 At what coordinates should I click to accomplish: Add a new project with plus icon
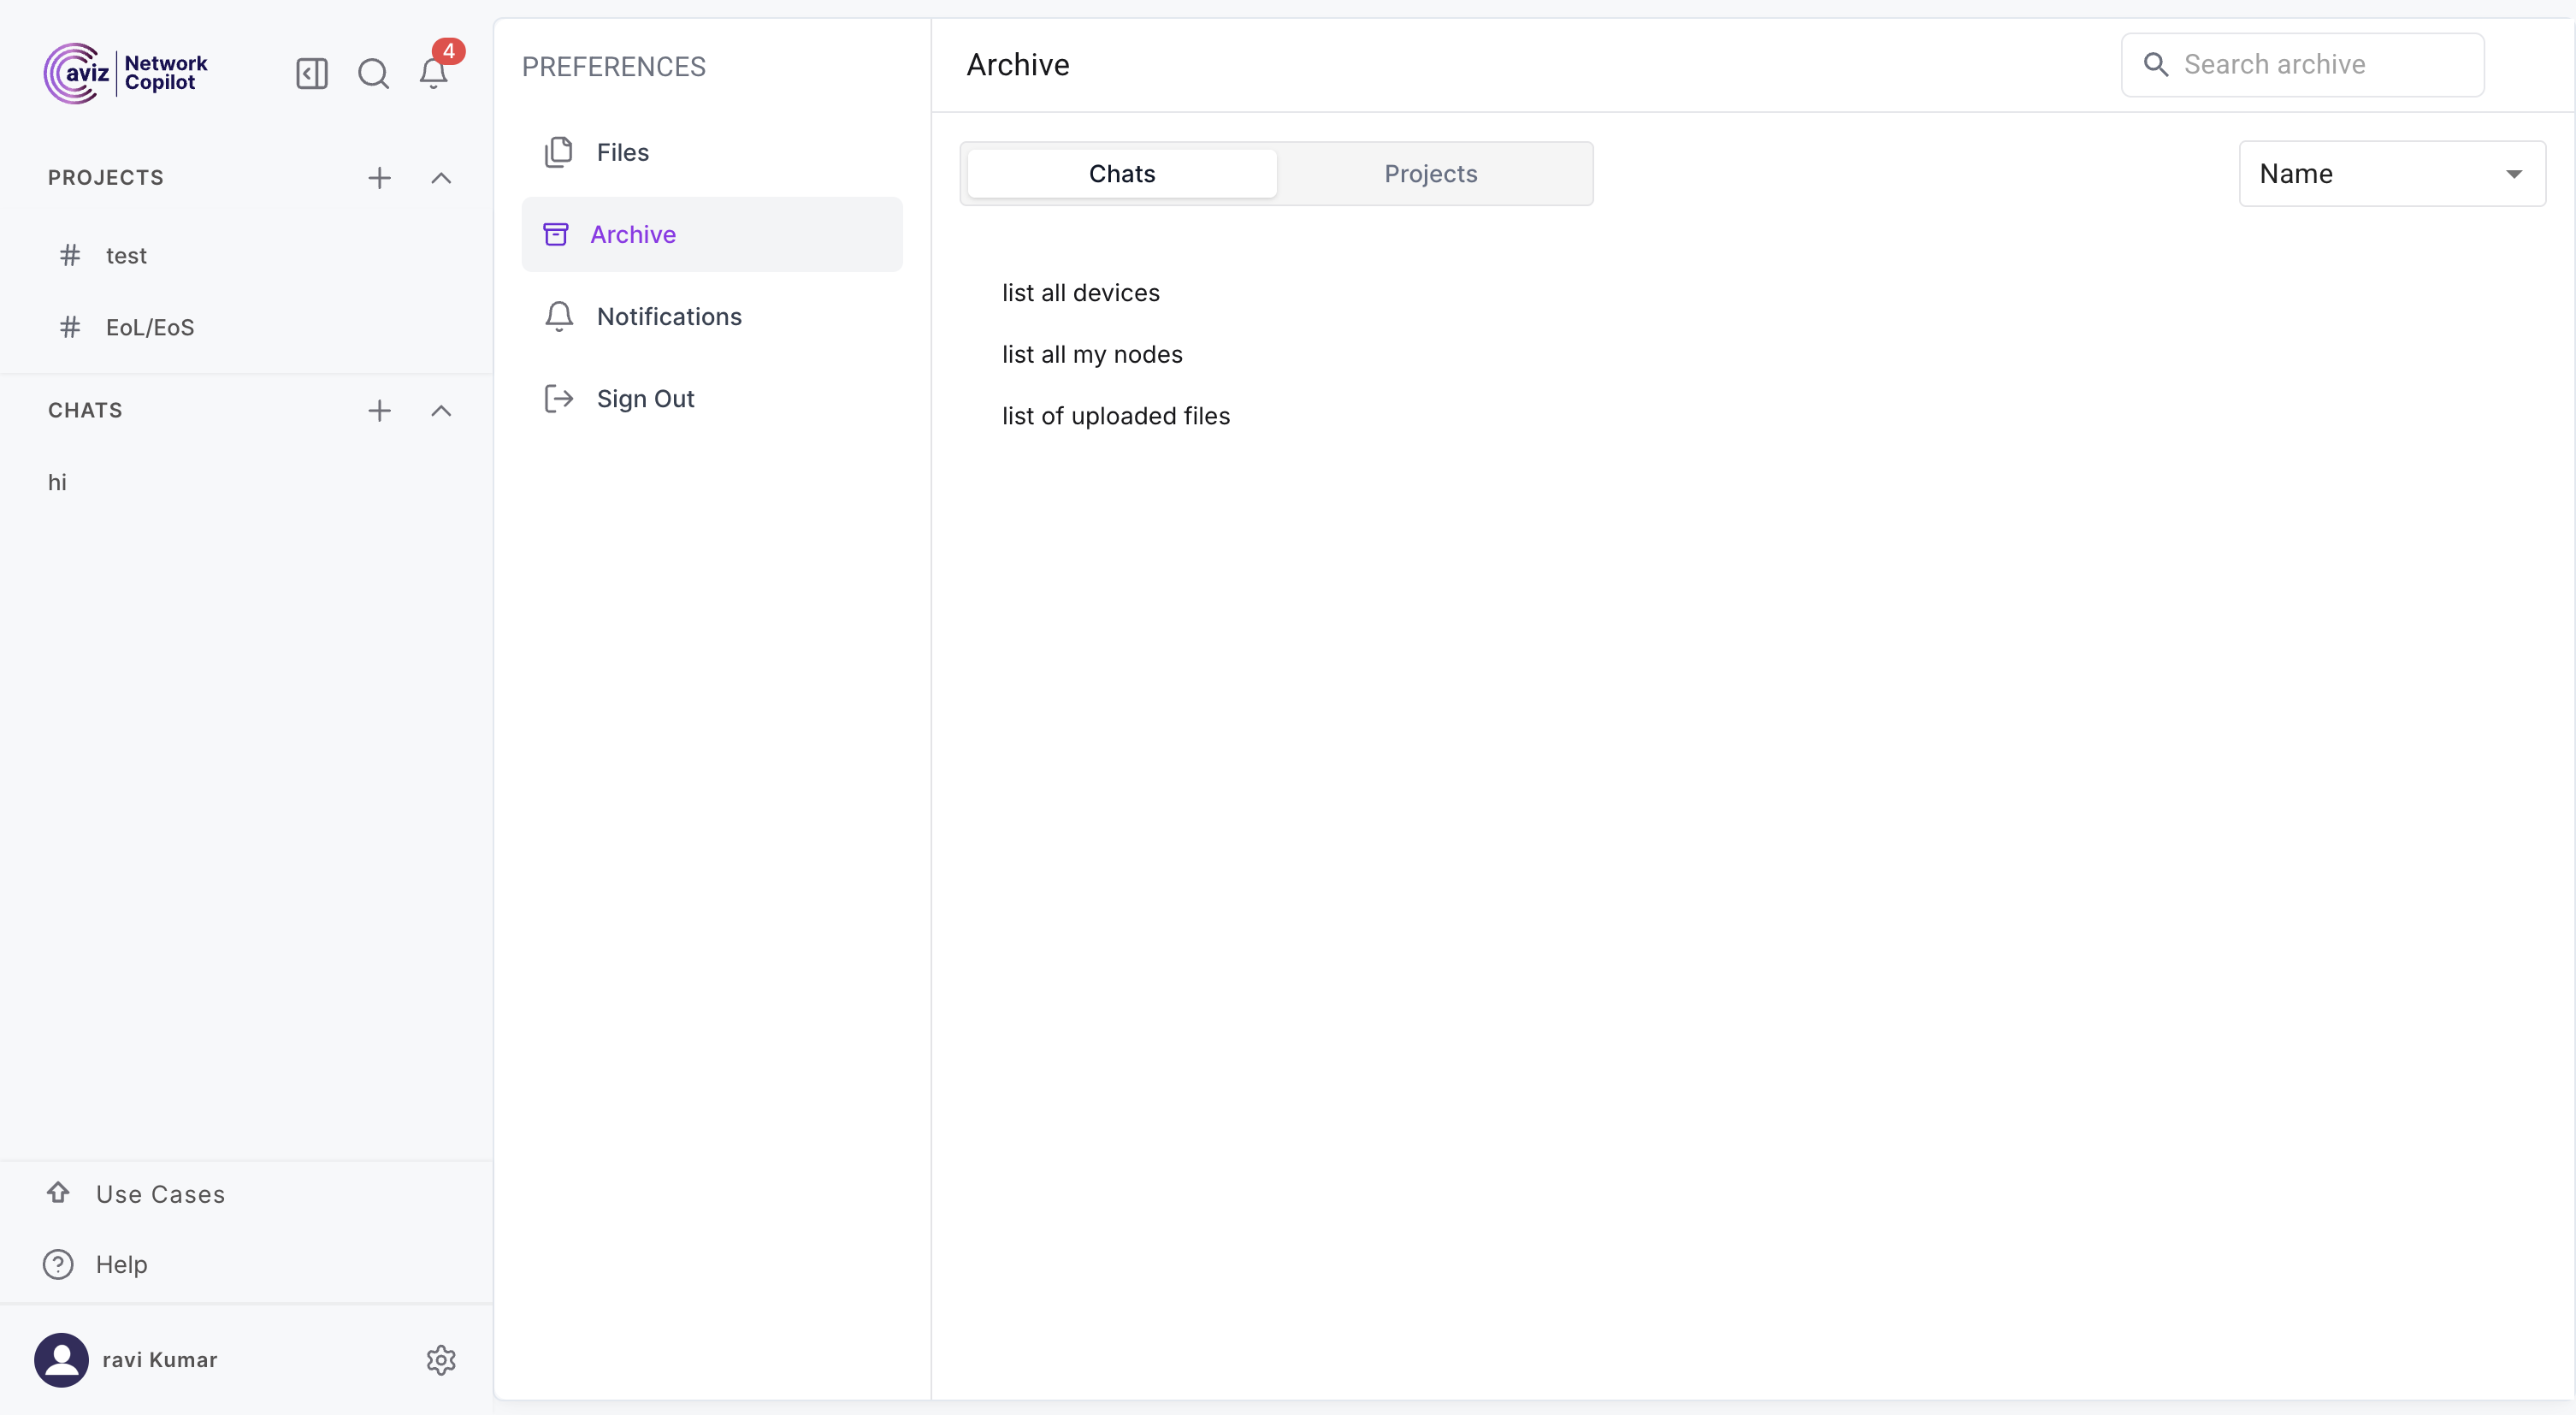[x=379, y=178]
